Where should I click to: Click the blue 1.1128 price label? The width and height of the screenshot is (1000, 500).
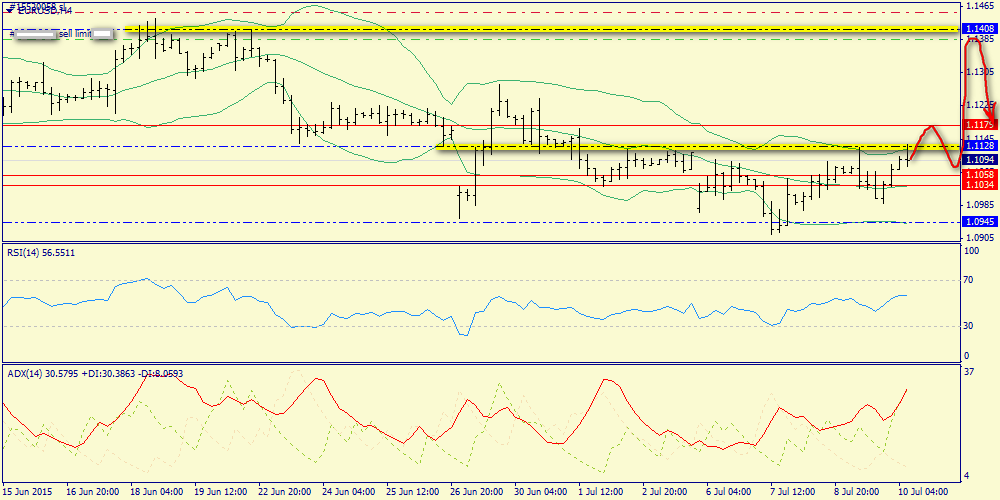click(977, 146)
